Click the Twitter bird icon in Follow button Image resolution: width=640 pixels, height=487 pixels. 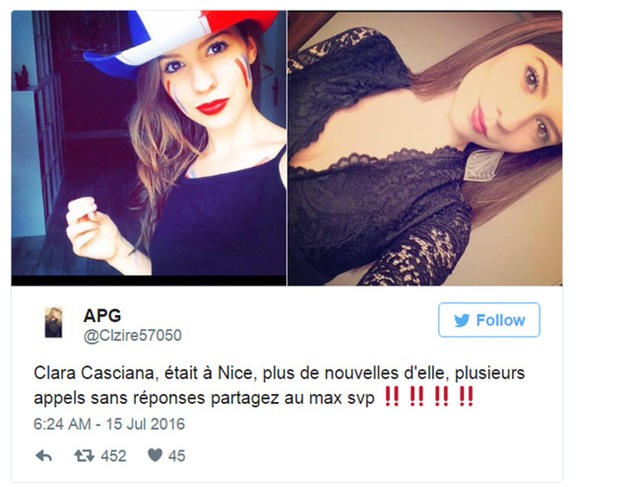(462, 320)
